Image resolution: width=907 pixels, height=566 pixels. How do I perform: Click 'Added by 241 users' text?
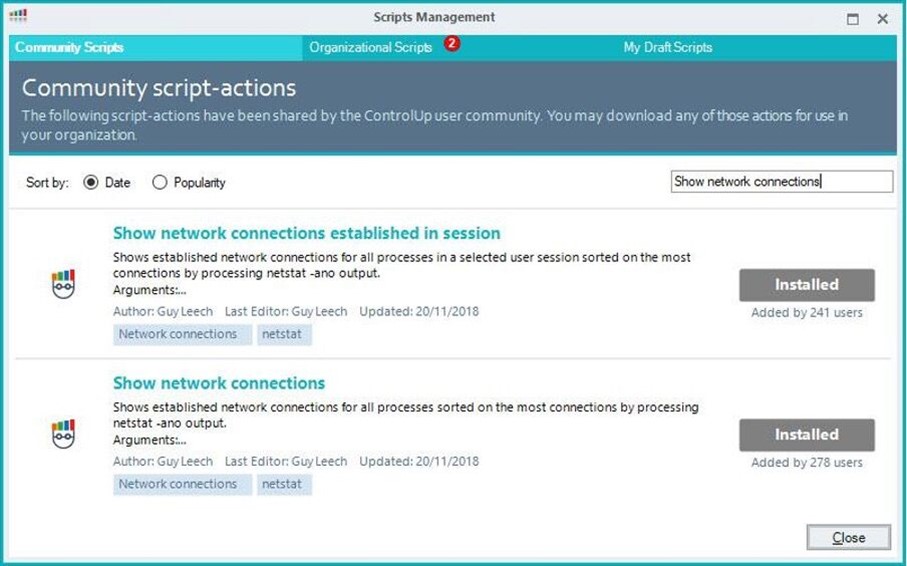(x=806, y=313)
